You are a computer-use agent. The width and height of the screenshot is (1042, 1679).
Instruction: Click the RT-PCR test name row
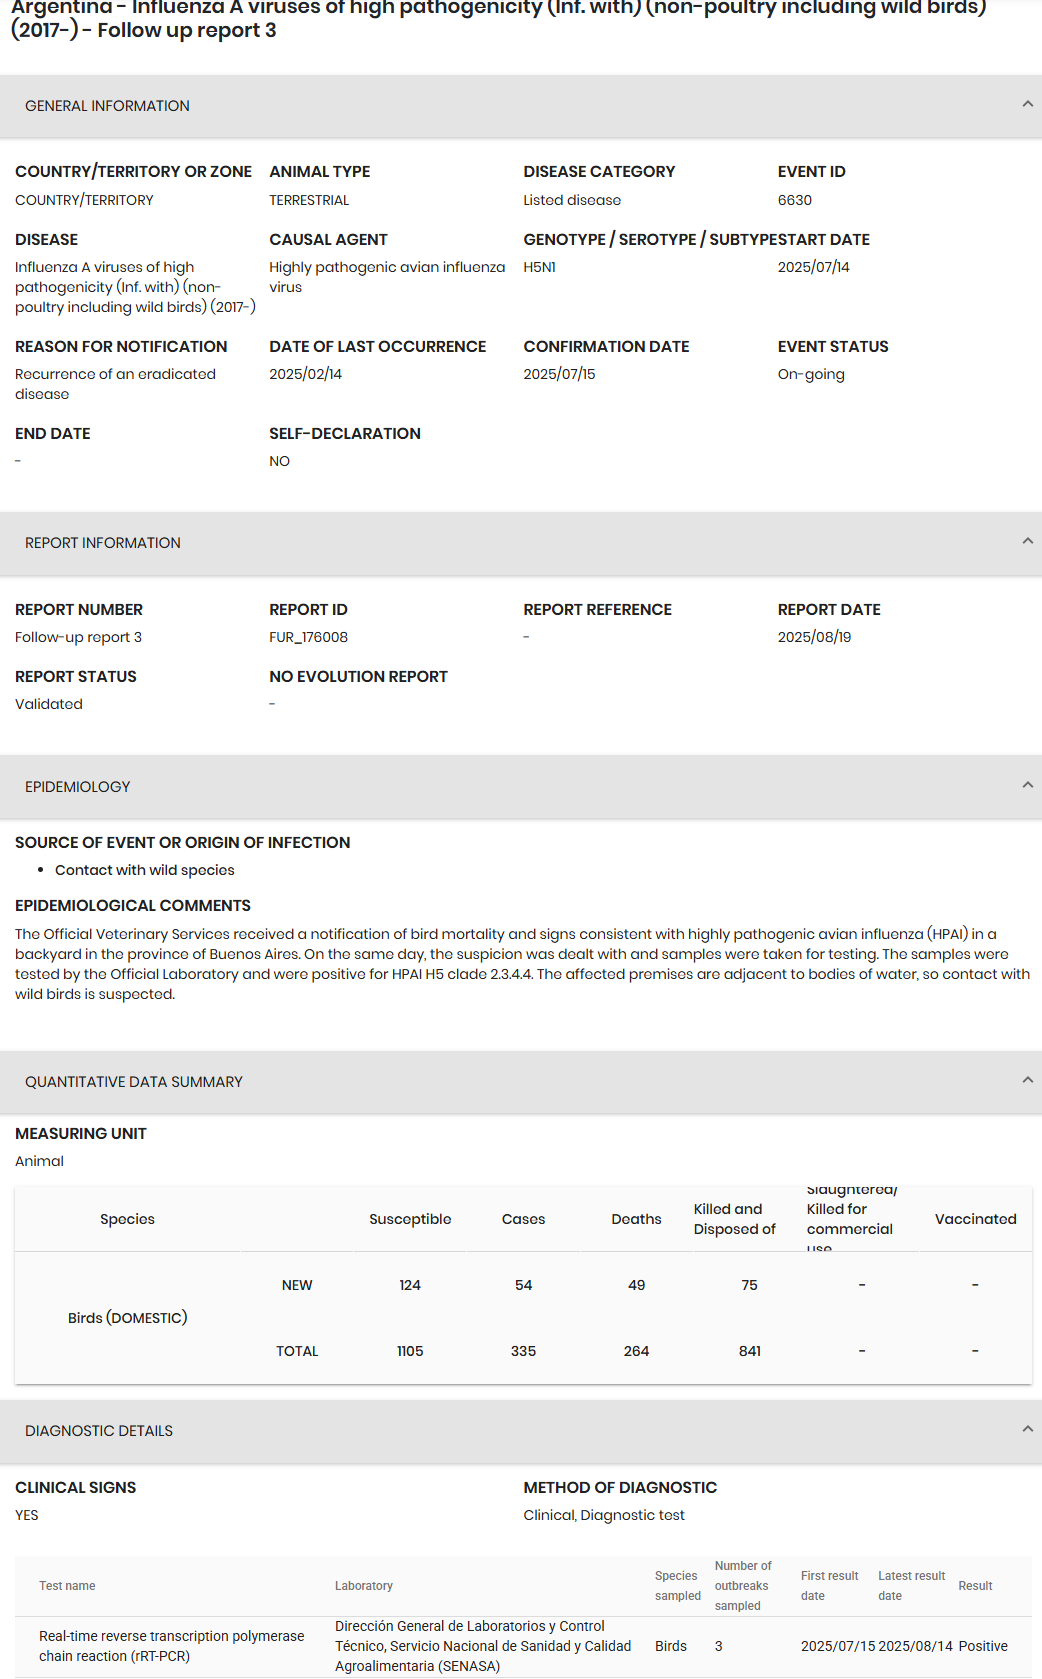(x=171, y=1646)
